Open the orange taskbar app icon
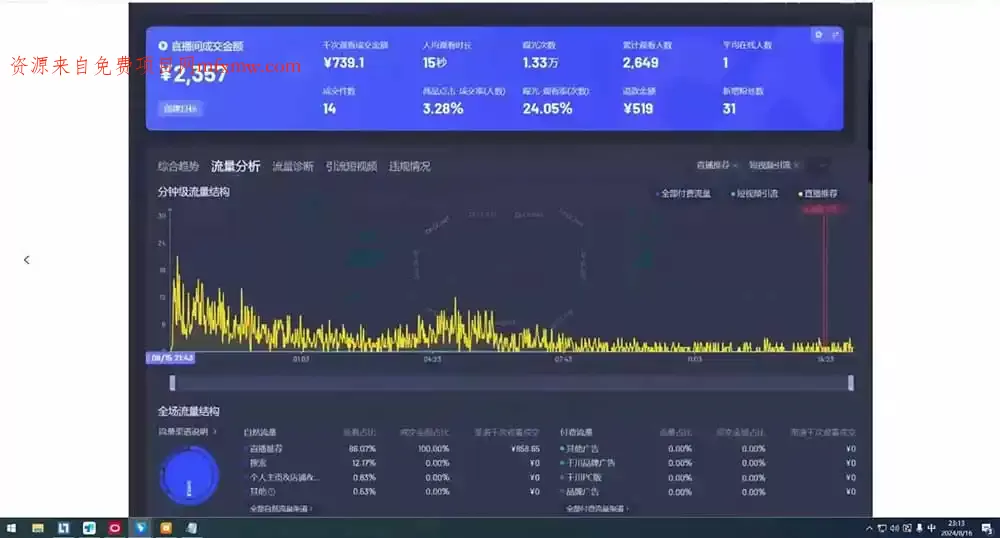This screenshot has height=538, width=1000. pyautogui.click(x=166, y=528)
